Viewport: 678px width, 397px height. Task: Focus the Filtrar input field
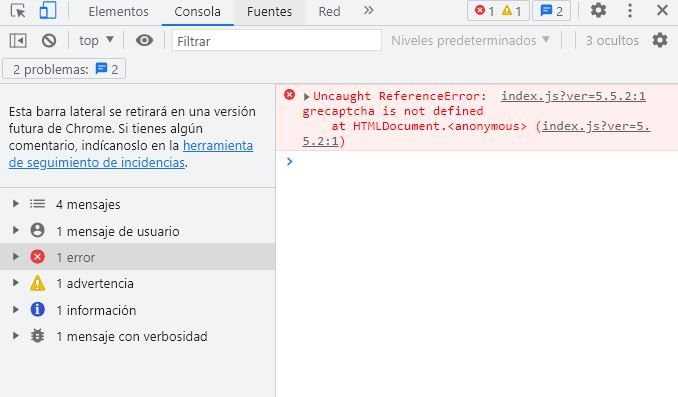click(277, 41)
